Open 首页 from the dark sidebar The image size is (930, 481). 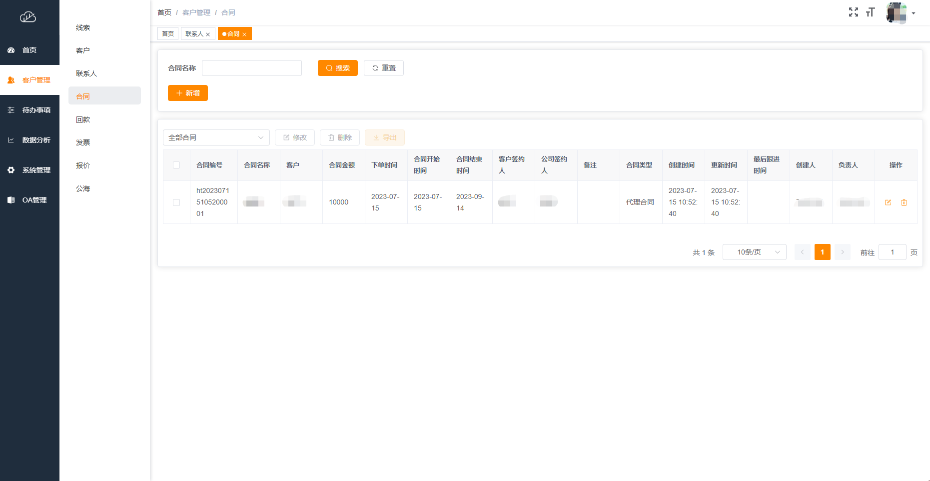(29, 50)
